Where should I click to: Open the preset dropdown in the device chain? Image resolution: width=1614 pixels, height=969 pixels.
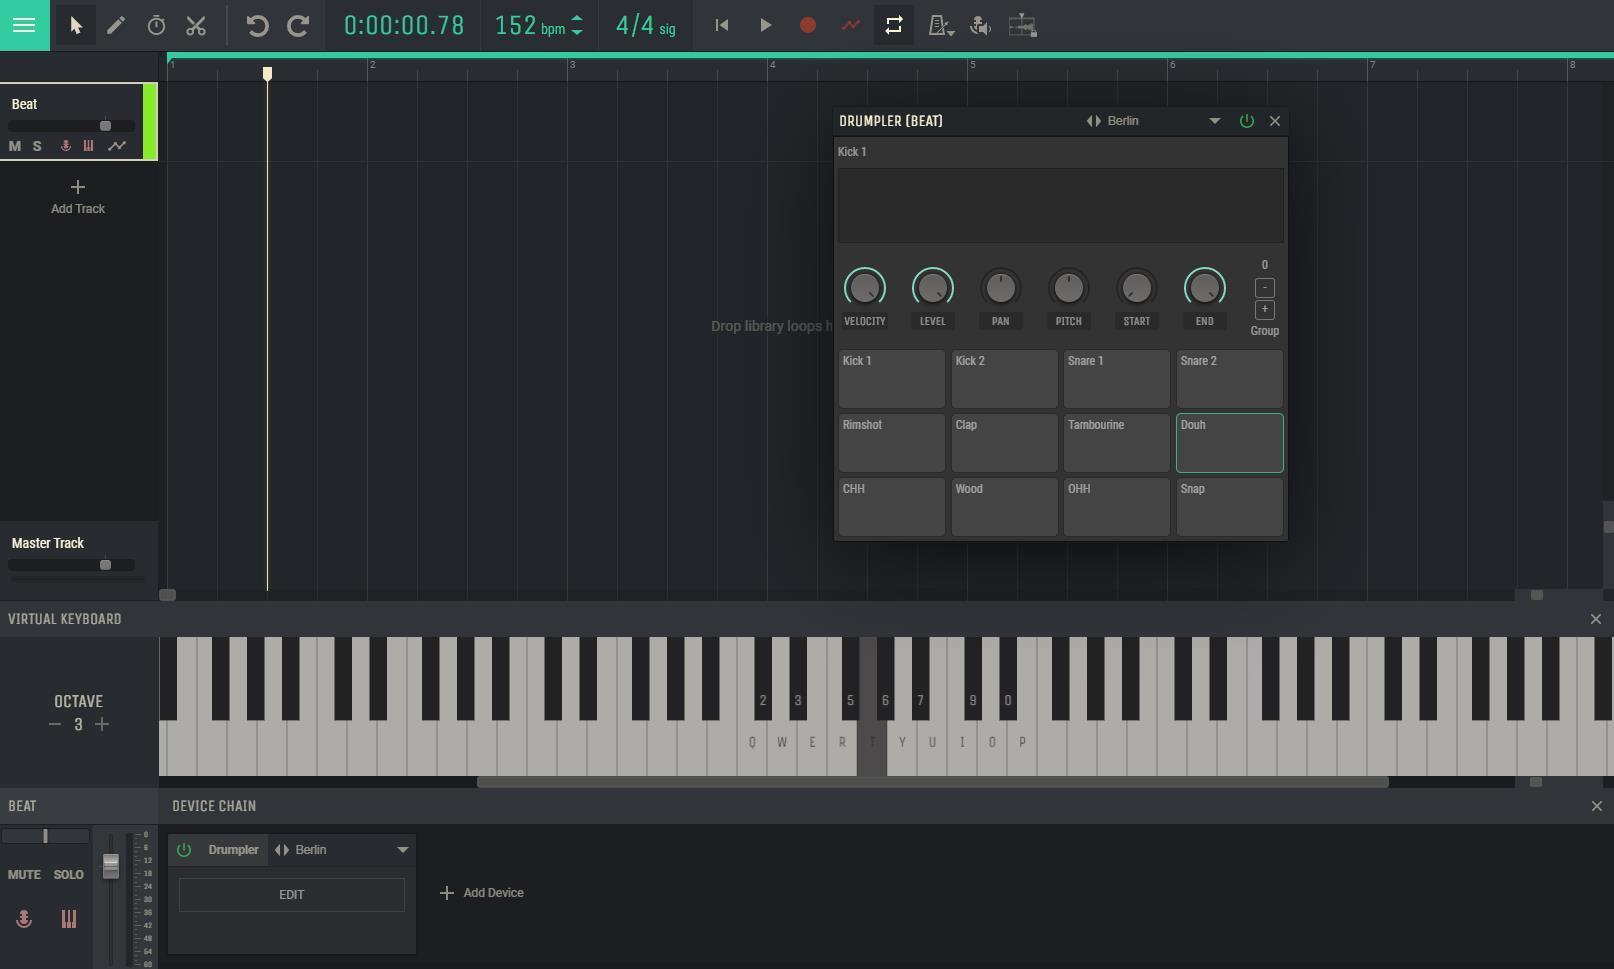[403, 850]
